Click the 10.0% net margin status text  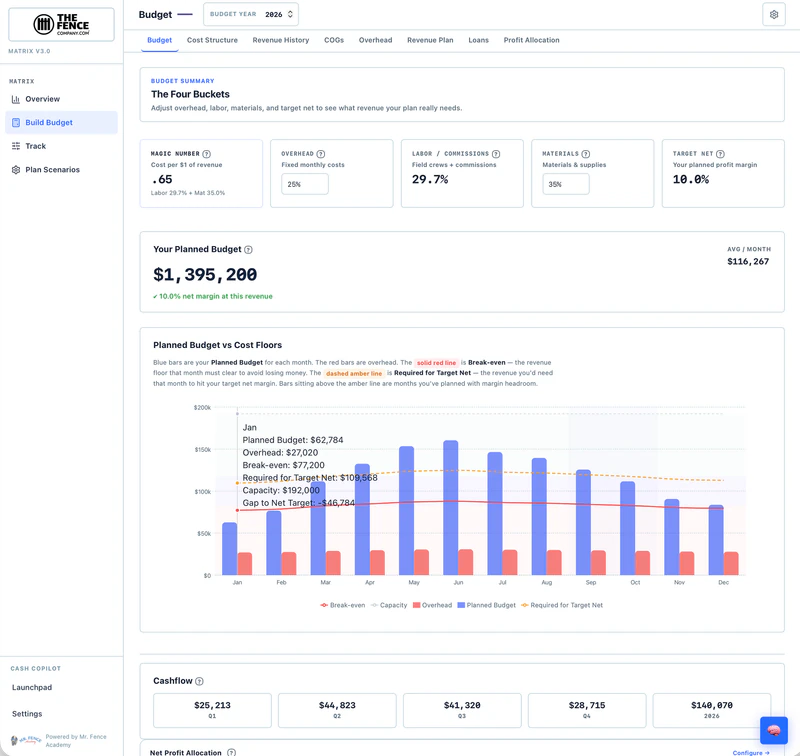tap(213, 296)
